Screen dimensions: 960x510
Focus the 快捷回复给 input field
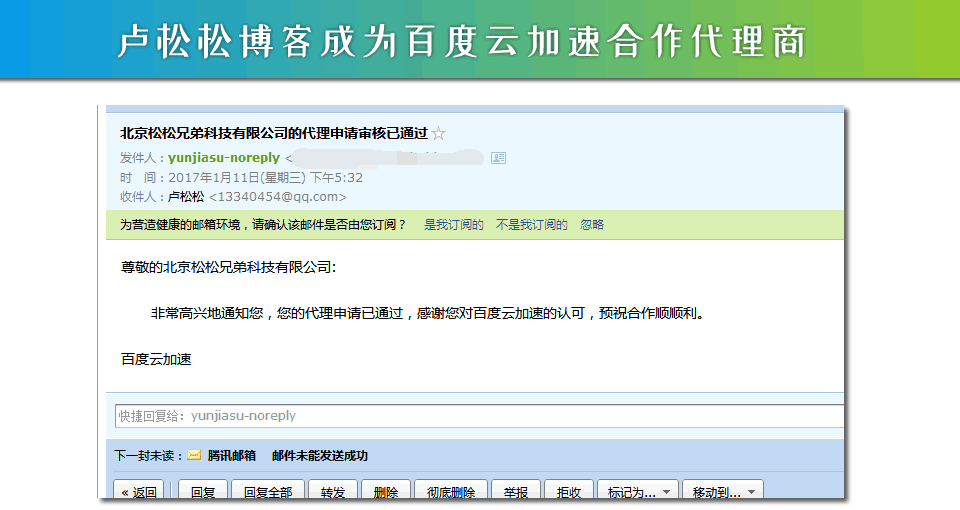click(479, 416)
